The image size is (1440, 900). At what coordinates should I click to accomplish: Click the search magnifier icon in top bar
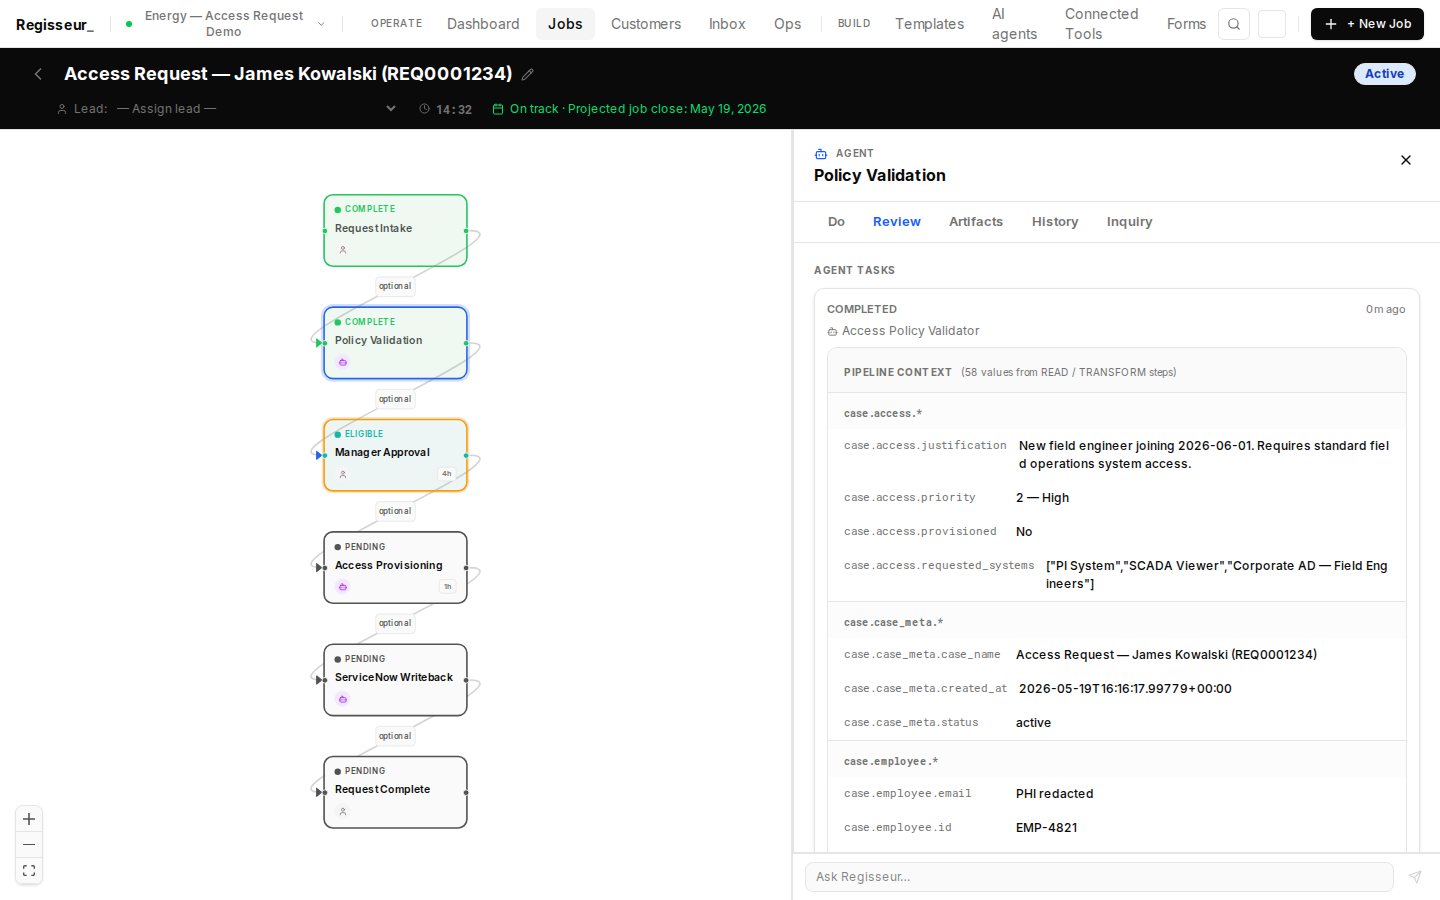[1234, 24]
